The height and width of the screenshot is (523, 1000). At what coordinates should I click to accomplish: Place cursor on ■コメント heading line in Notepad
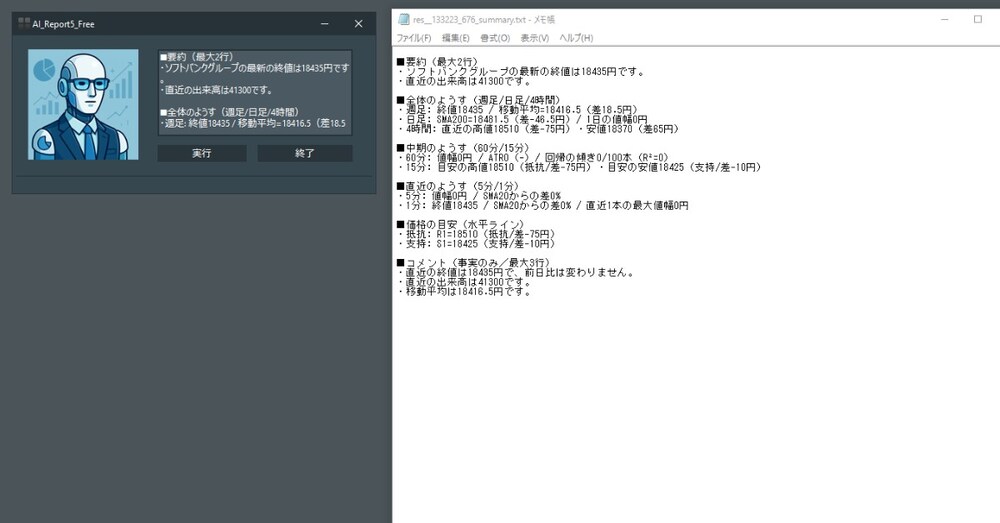473,263
